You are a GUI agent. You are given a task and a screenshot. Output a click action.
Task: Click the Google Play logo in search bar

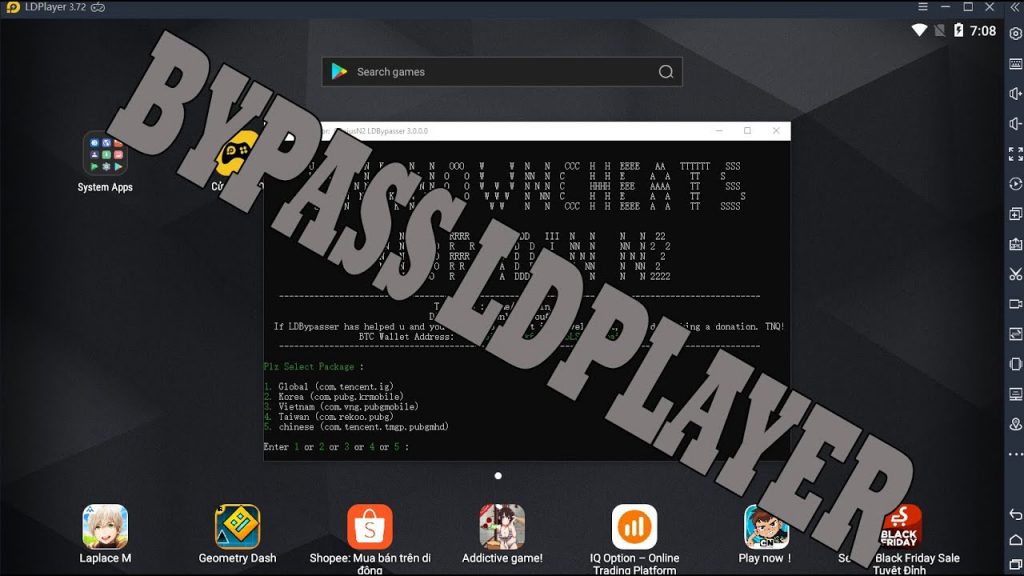tap(339, 72)
